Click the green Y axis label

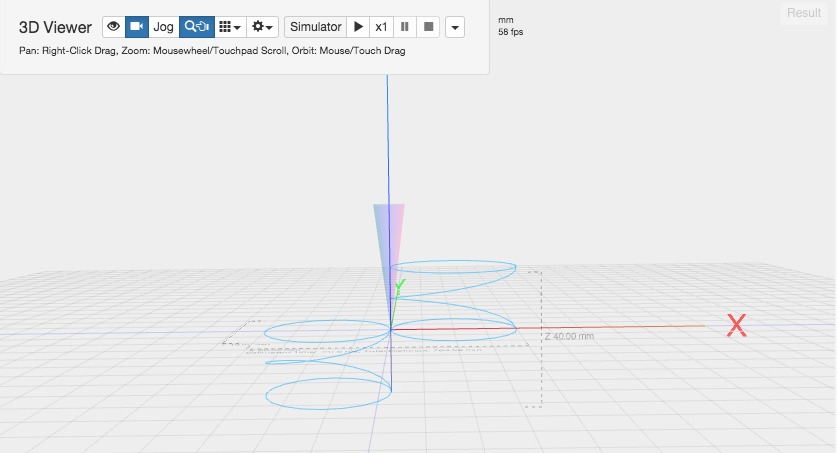point(399,286)
